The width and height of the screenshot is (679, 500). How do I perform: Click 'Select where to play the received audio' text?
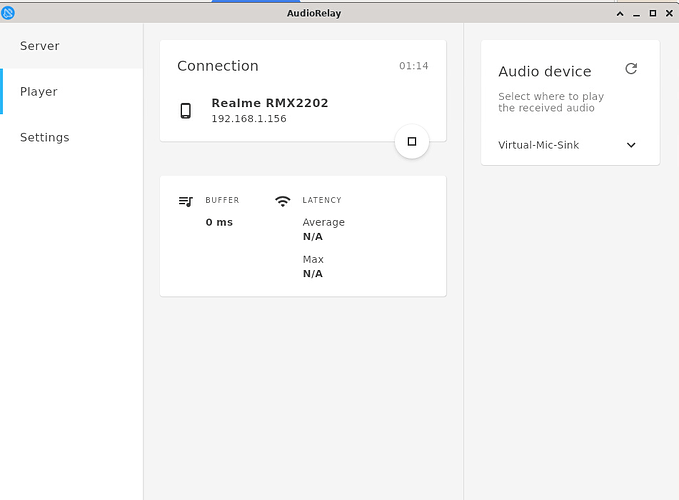[551, 102]
